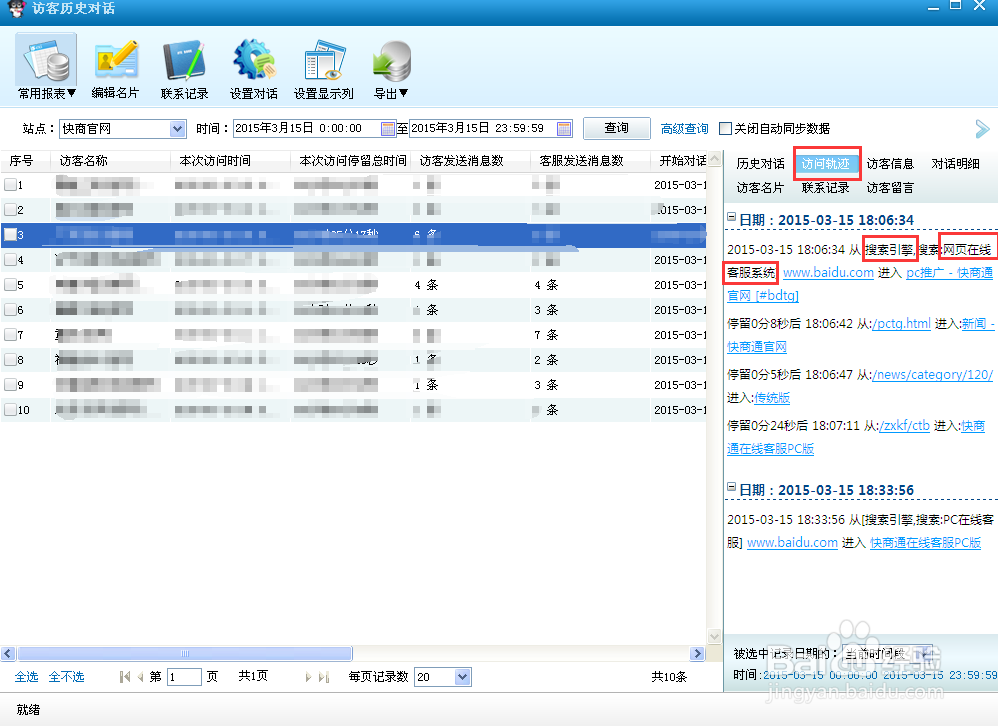This screenshot has width=998, height=726.
Task: Tick the checkbox for row 5
Action: [10, 285]
